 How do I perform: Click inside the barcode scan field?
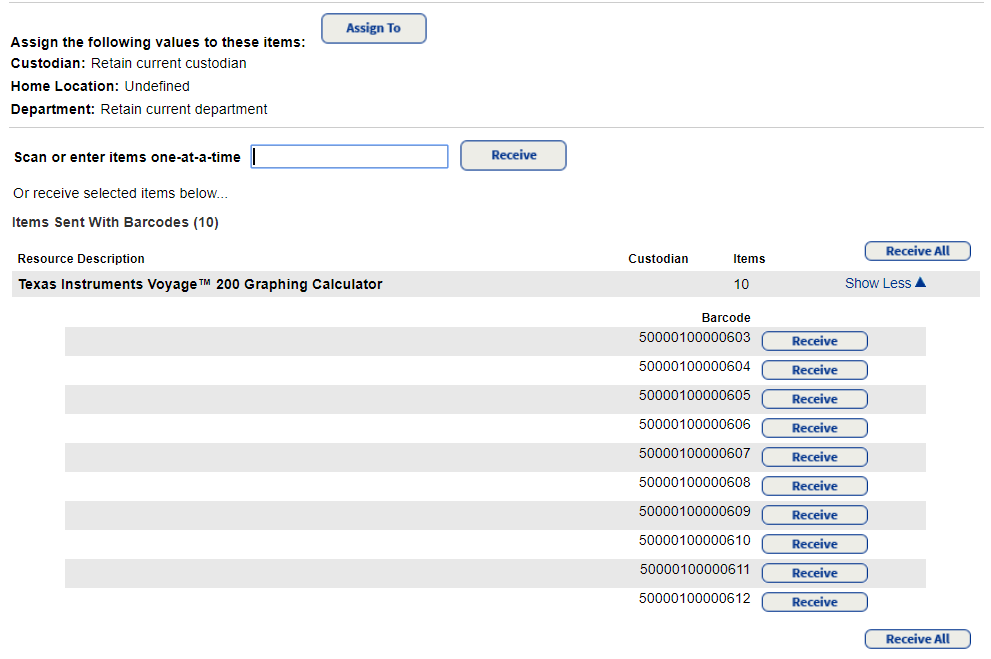pos(349,156)
